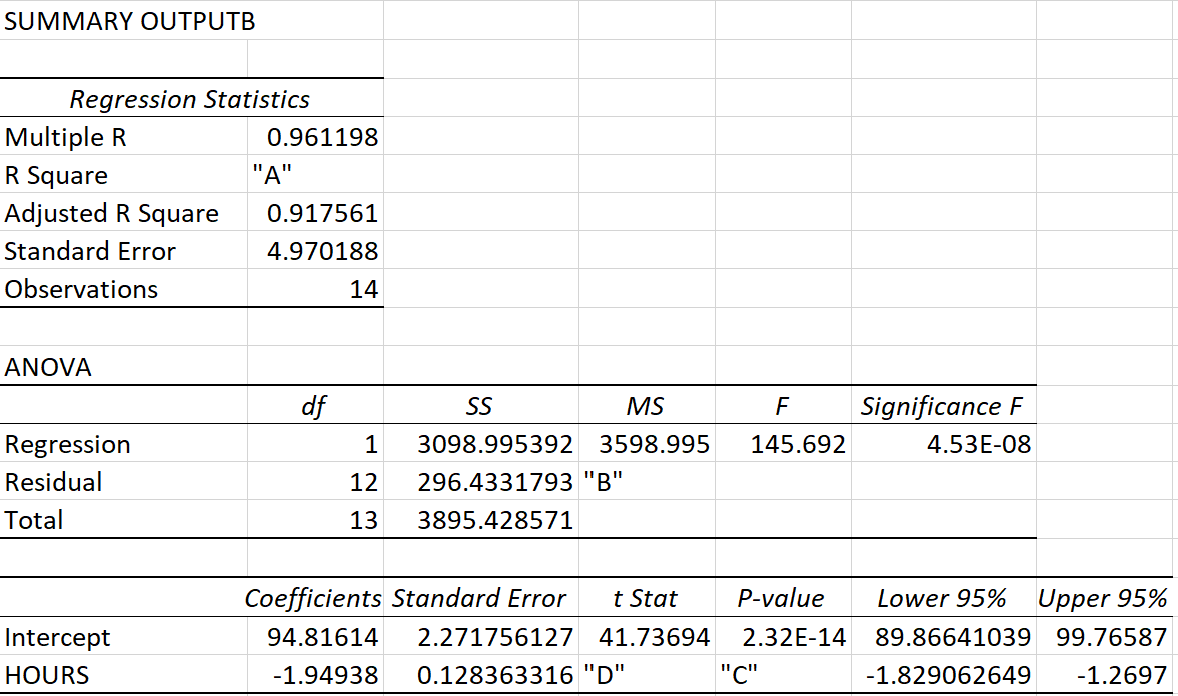The width and height of the screenshot is (1178, 696).
Task: Click the cell containing "D"
Action: coord(604,674)
